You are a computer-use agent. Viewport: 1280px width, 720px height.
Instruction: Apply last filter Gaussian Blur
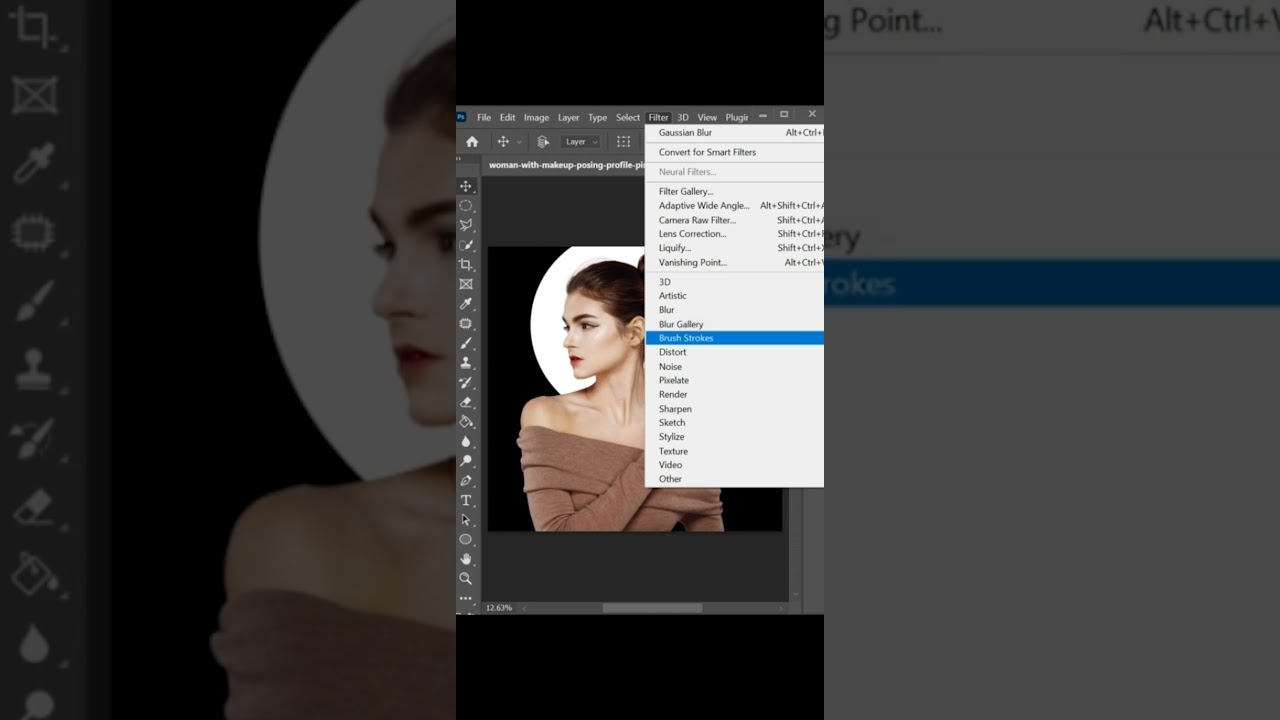coord(735,132)
